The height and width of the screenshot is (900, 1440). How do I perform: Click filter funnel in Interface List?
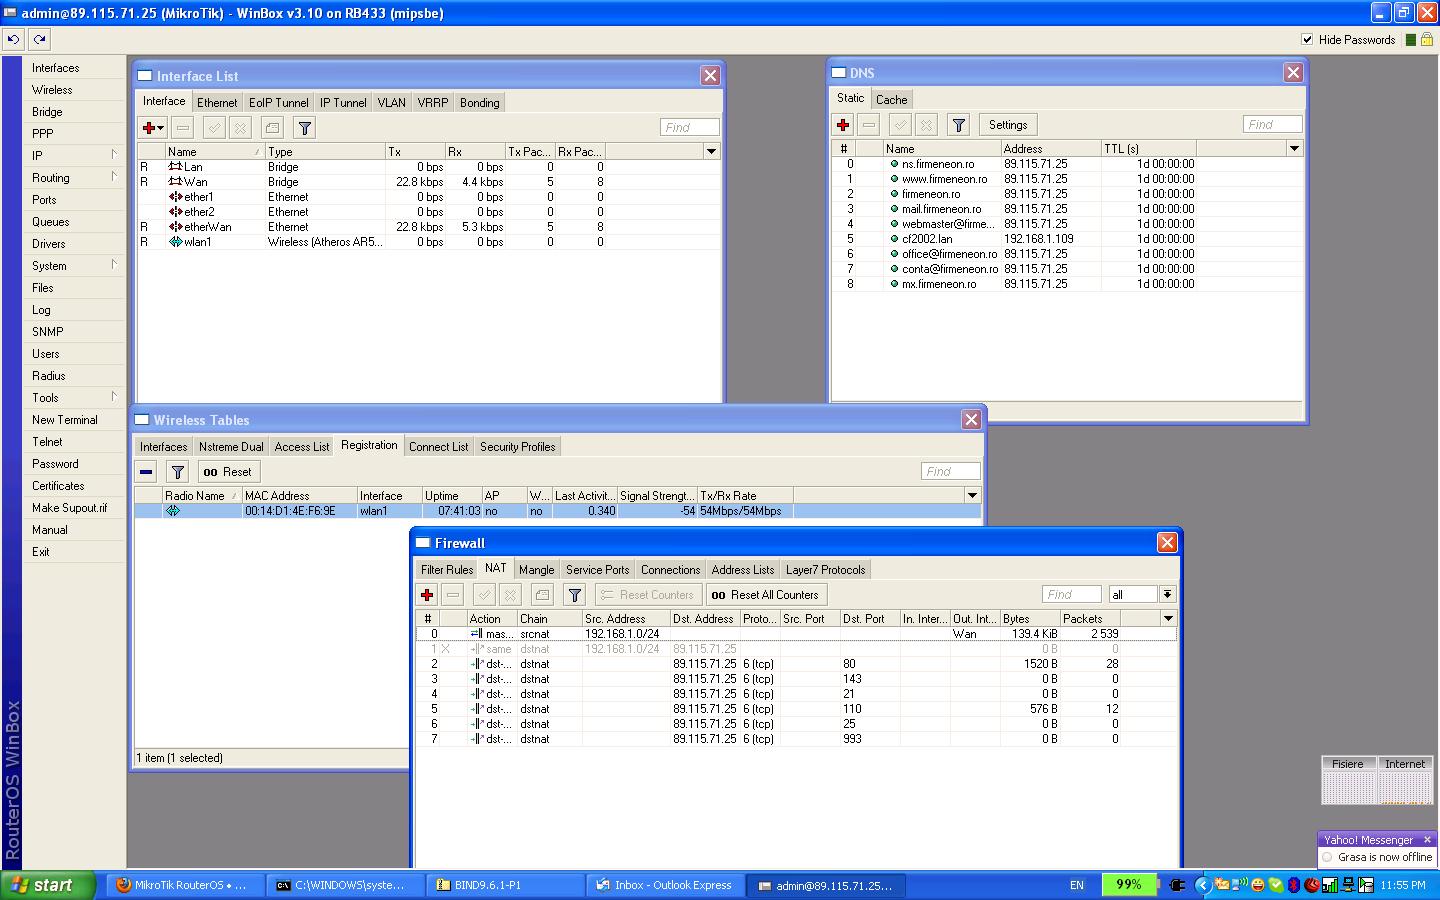coord(305,128)
